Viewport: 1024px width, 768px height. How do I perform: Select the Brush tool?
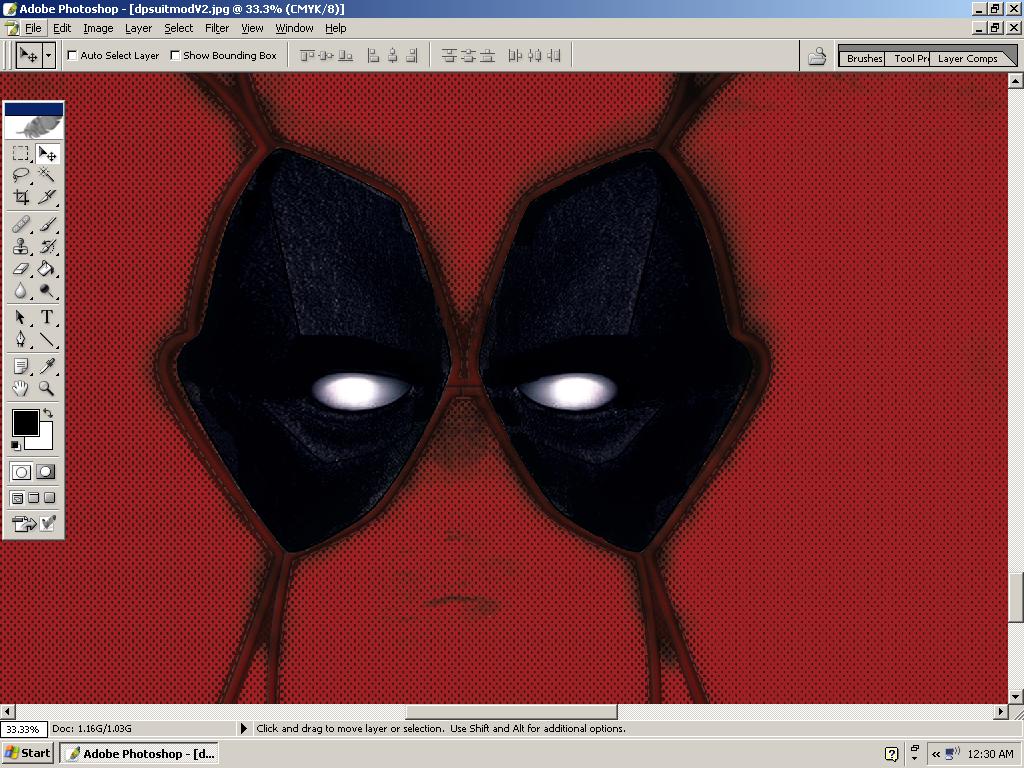(48, 225)
